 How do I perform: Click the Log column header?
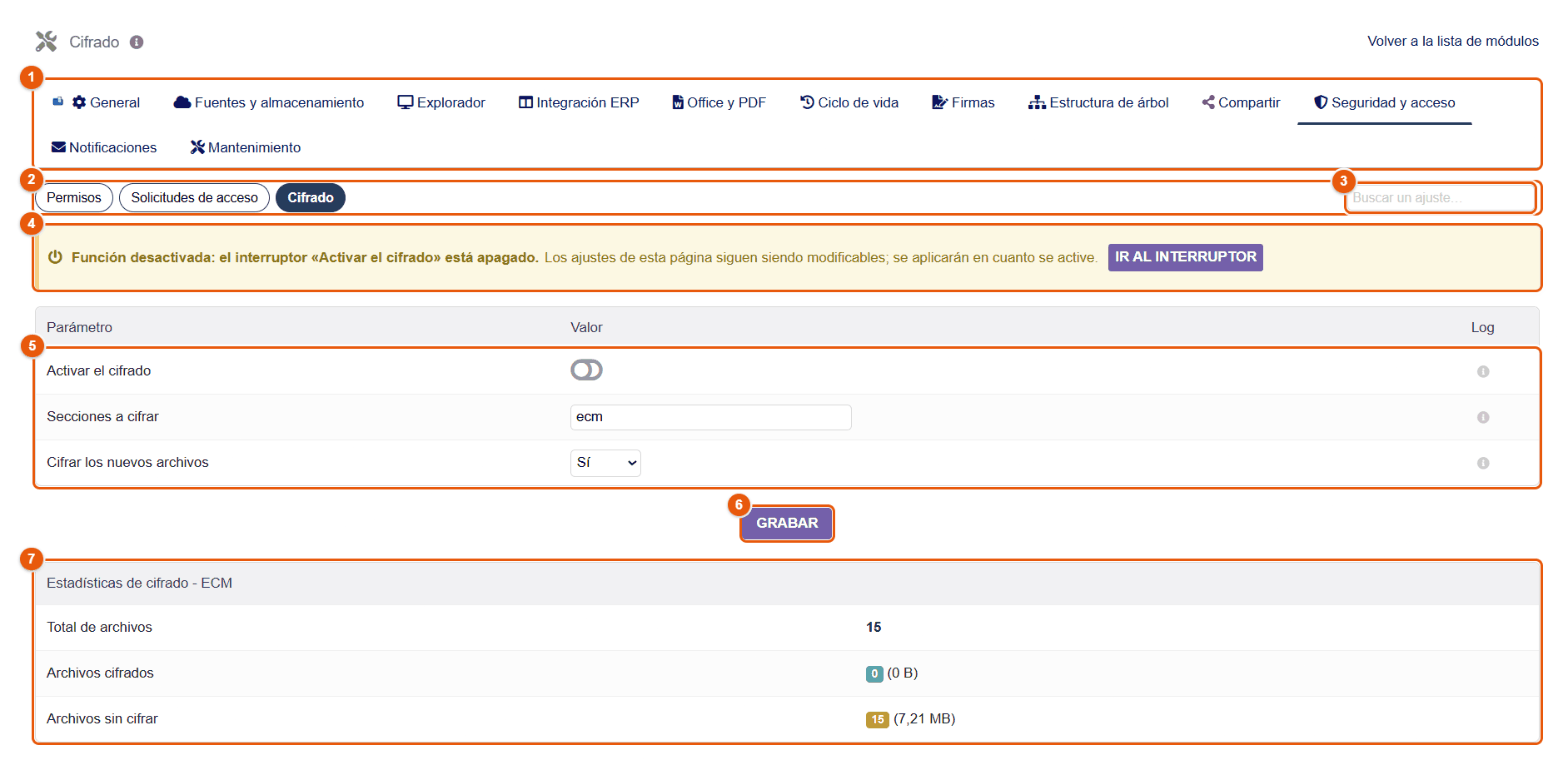pyautogui.click(x=1482, y=327)
